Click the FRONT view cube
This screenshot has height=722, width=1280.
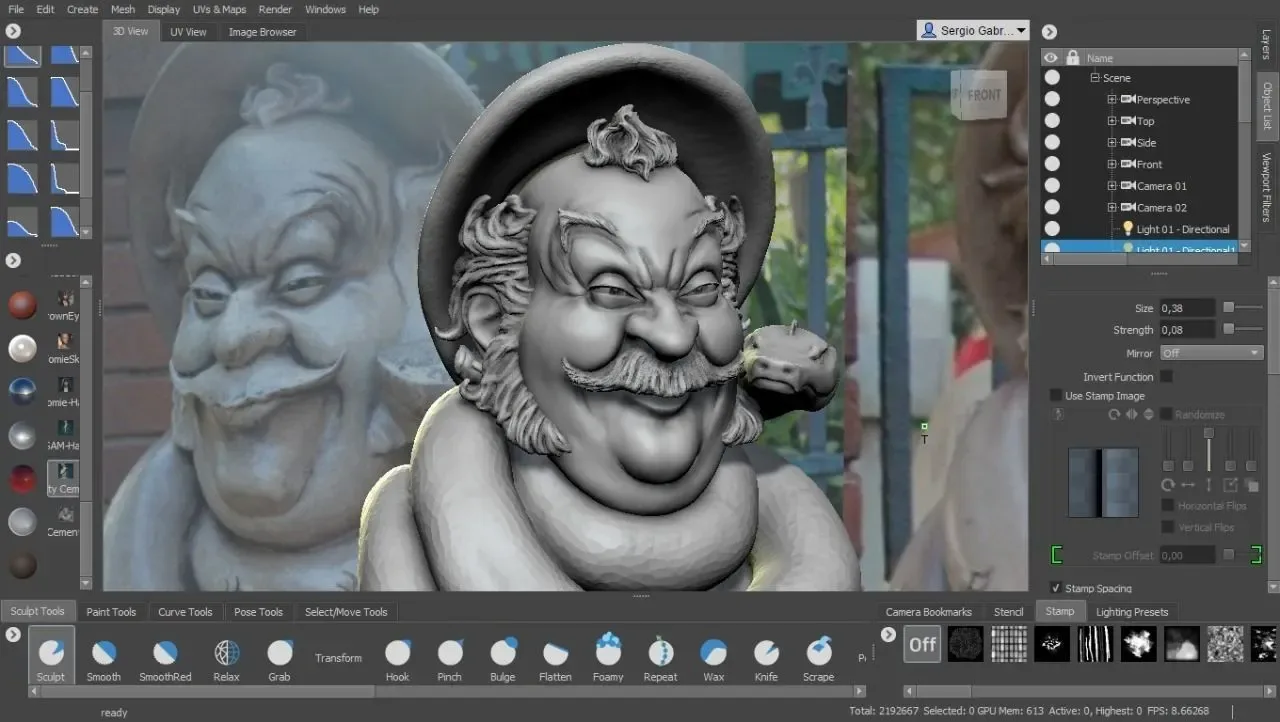tap(979, 95)
